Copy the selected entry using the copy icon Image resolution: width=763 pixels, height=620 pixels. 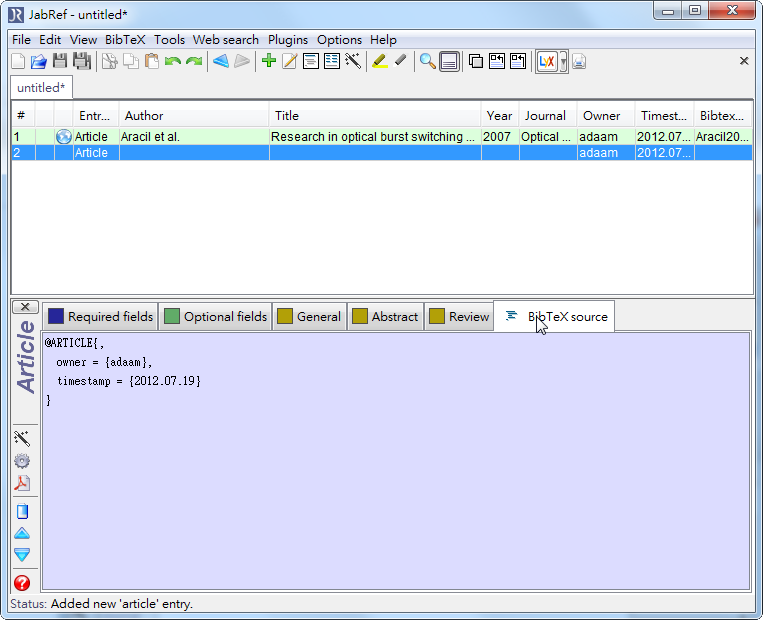pos(130,61)
